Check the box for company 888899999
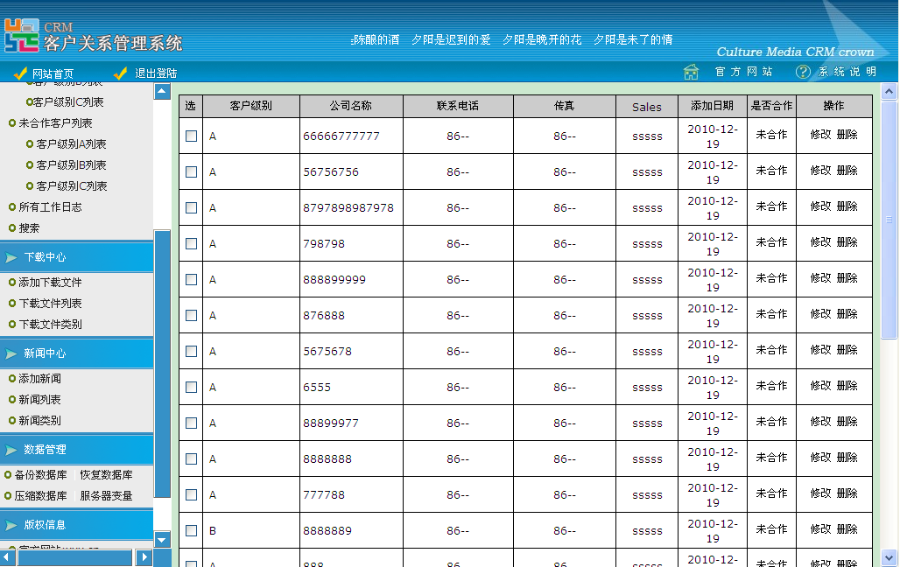900x567 pixels. point(191,279)
